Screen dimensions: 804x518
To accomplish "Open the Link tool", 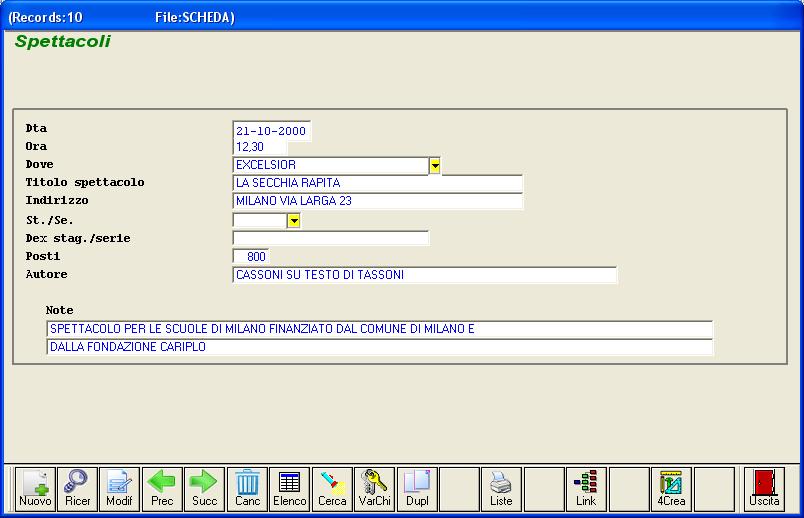I will coord(586,489).
